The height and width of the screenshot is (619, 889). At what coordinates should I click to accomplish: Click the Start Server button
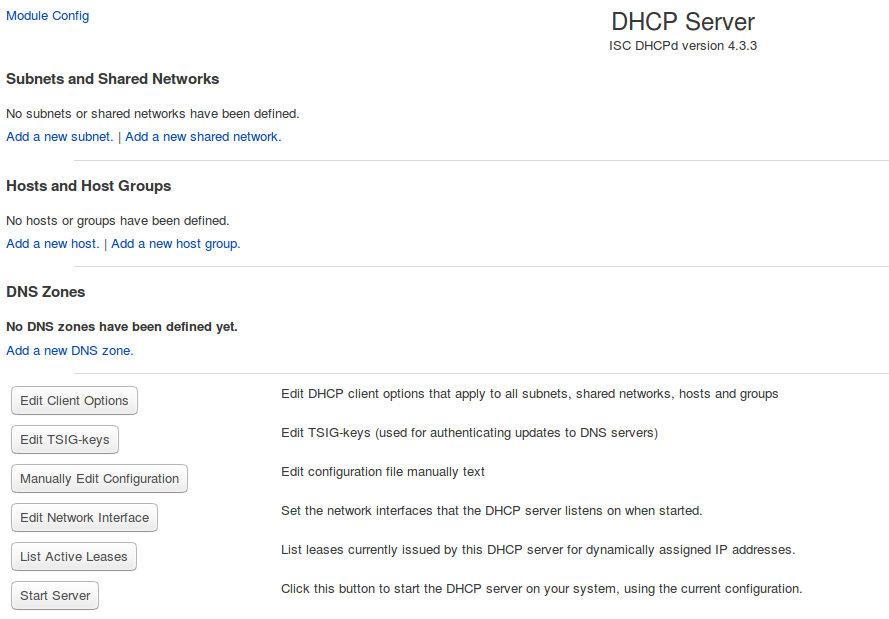tap(55, 596)
